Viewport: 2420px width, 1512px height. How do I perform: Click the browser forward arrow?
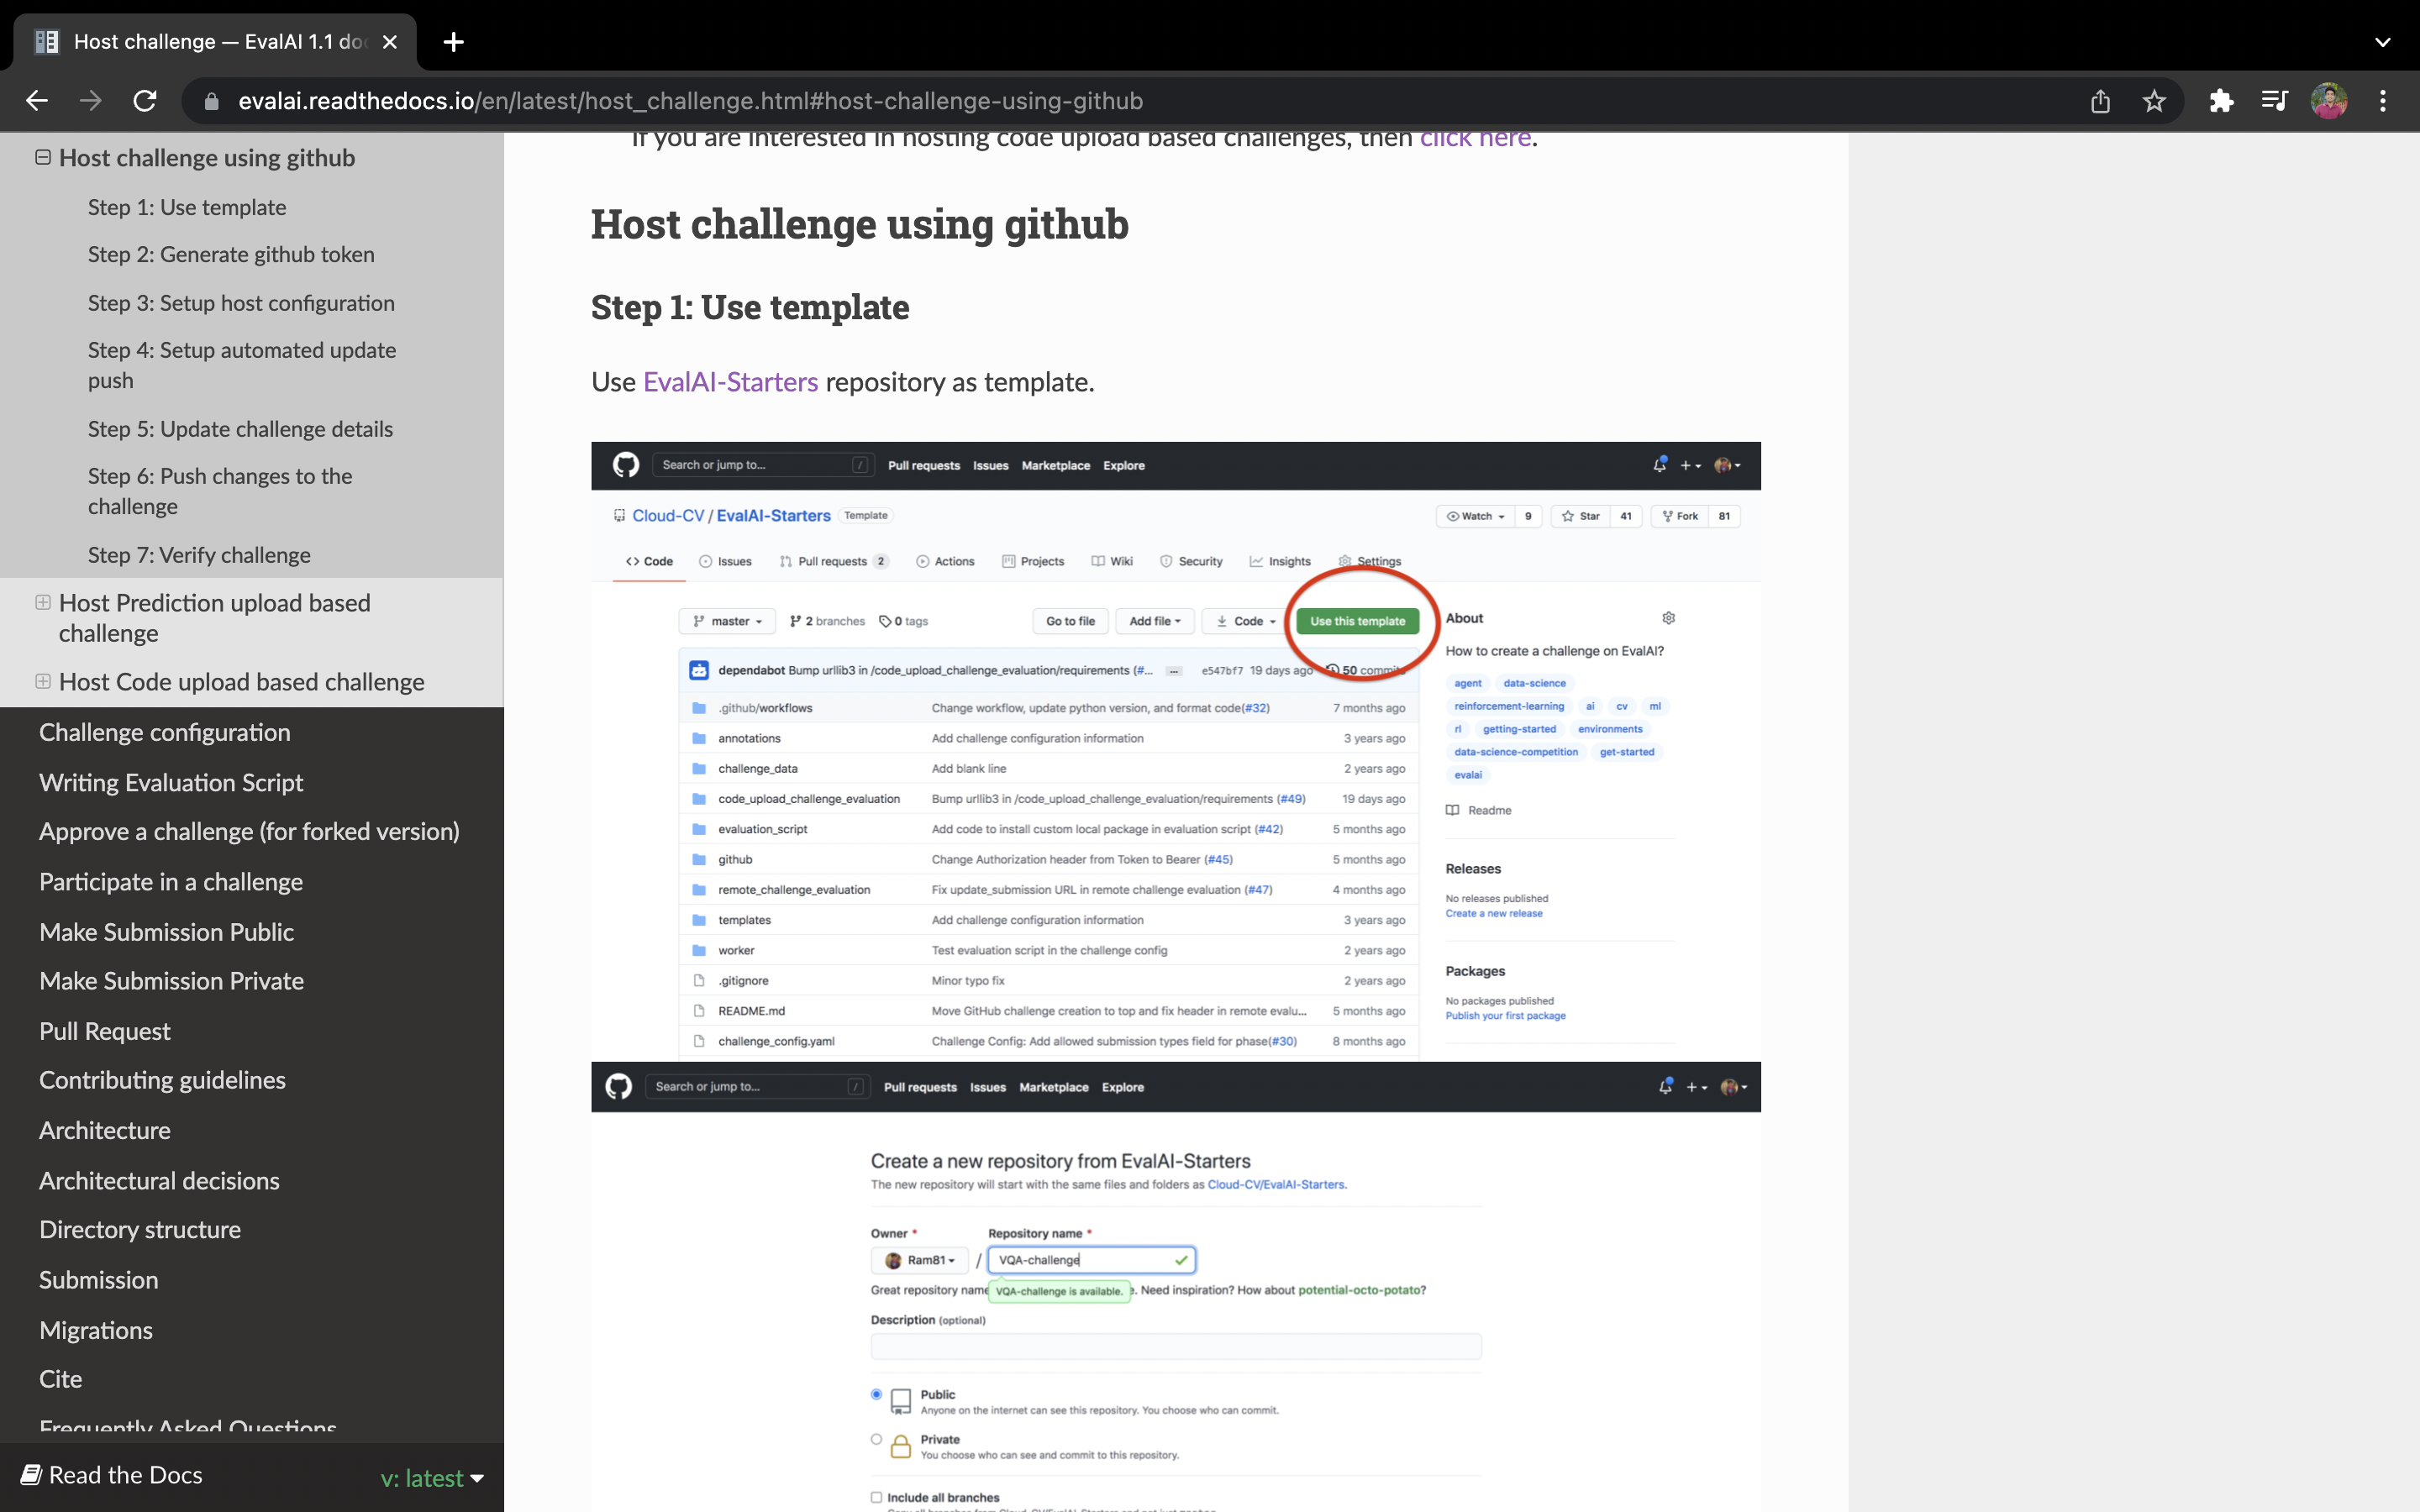point(91,101)
